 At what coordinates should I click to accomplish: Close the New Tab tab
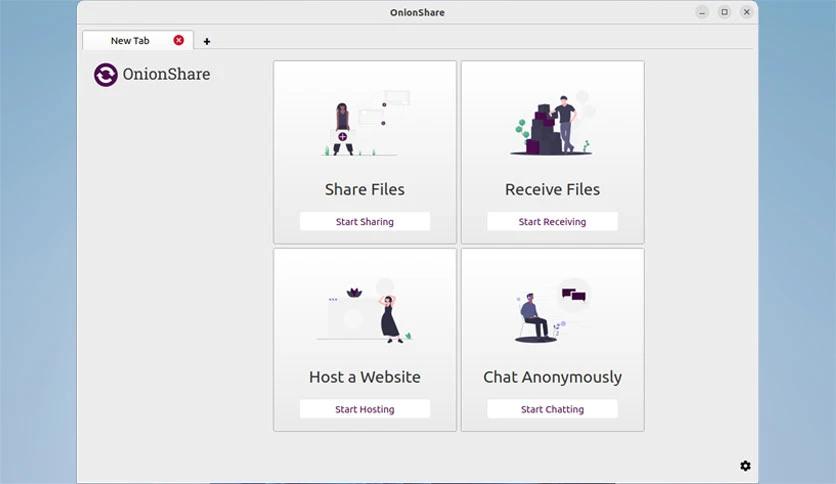179,40
